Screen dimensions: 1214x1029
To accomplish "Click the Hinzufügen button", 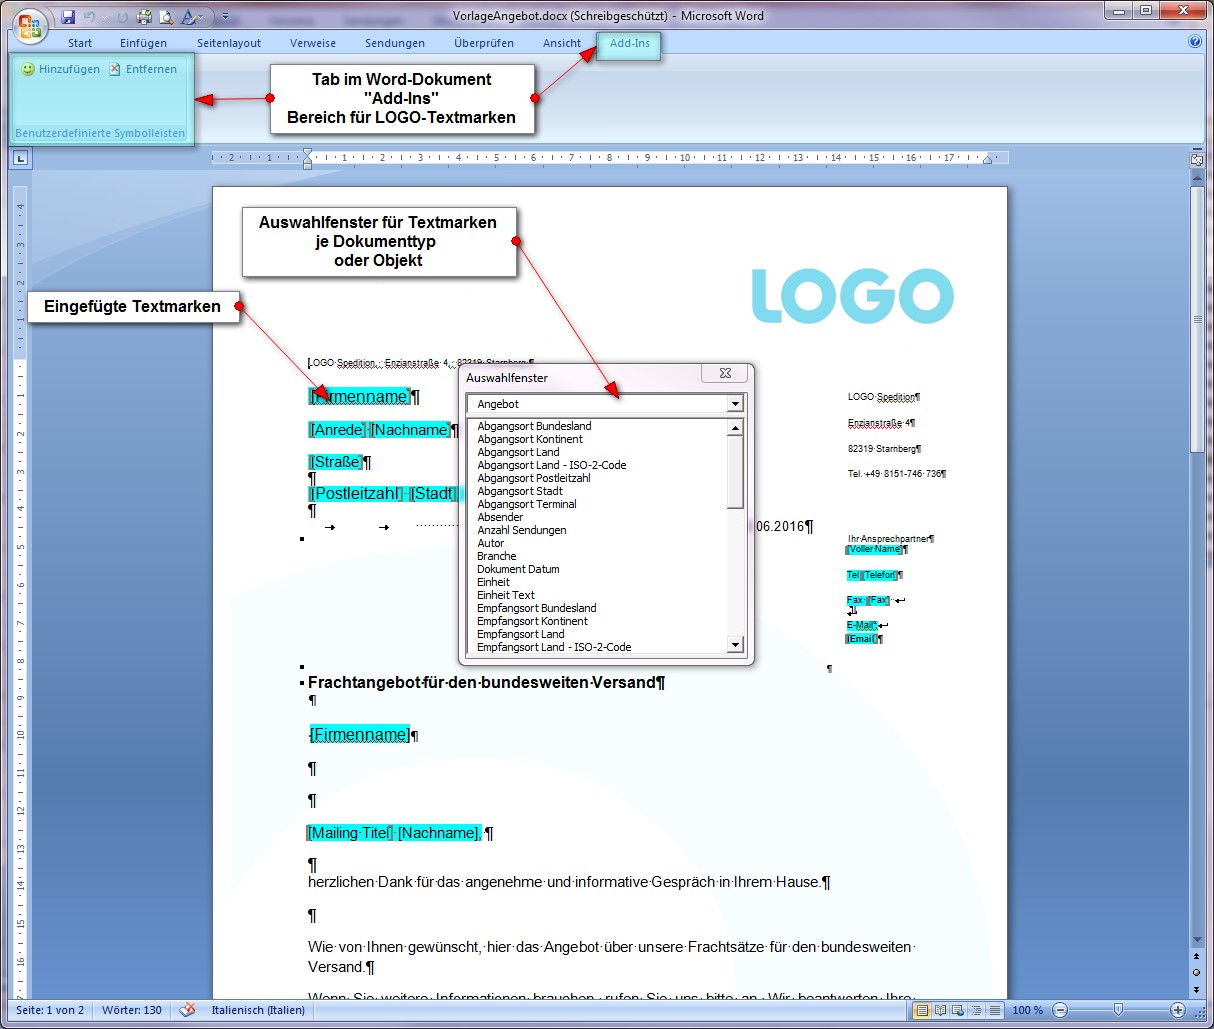I will [61, 69].
